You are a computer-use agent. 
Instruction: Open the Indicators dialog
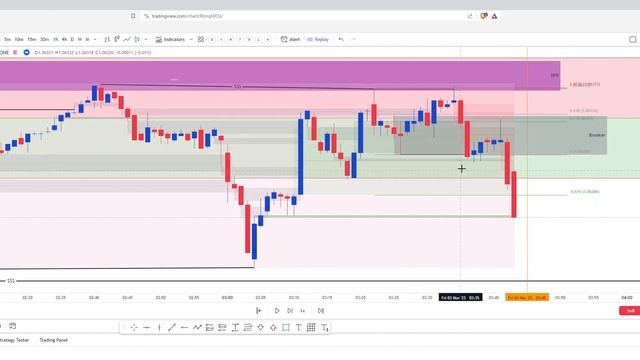(170, 40)
